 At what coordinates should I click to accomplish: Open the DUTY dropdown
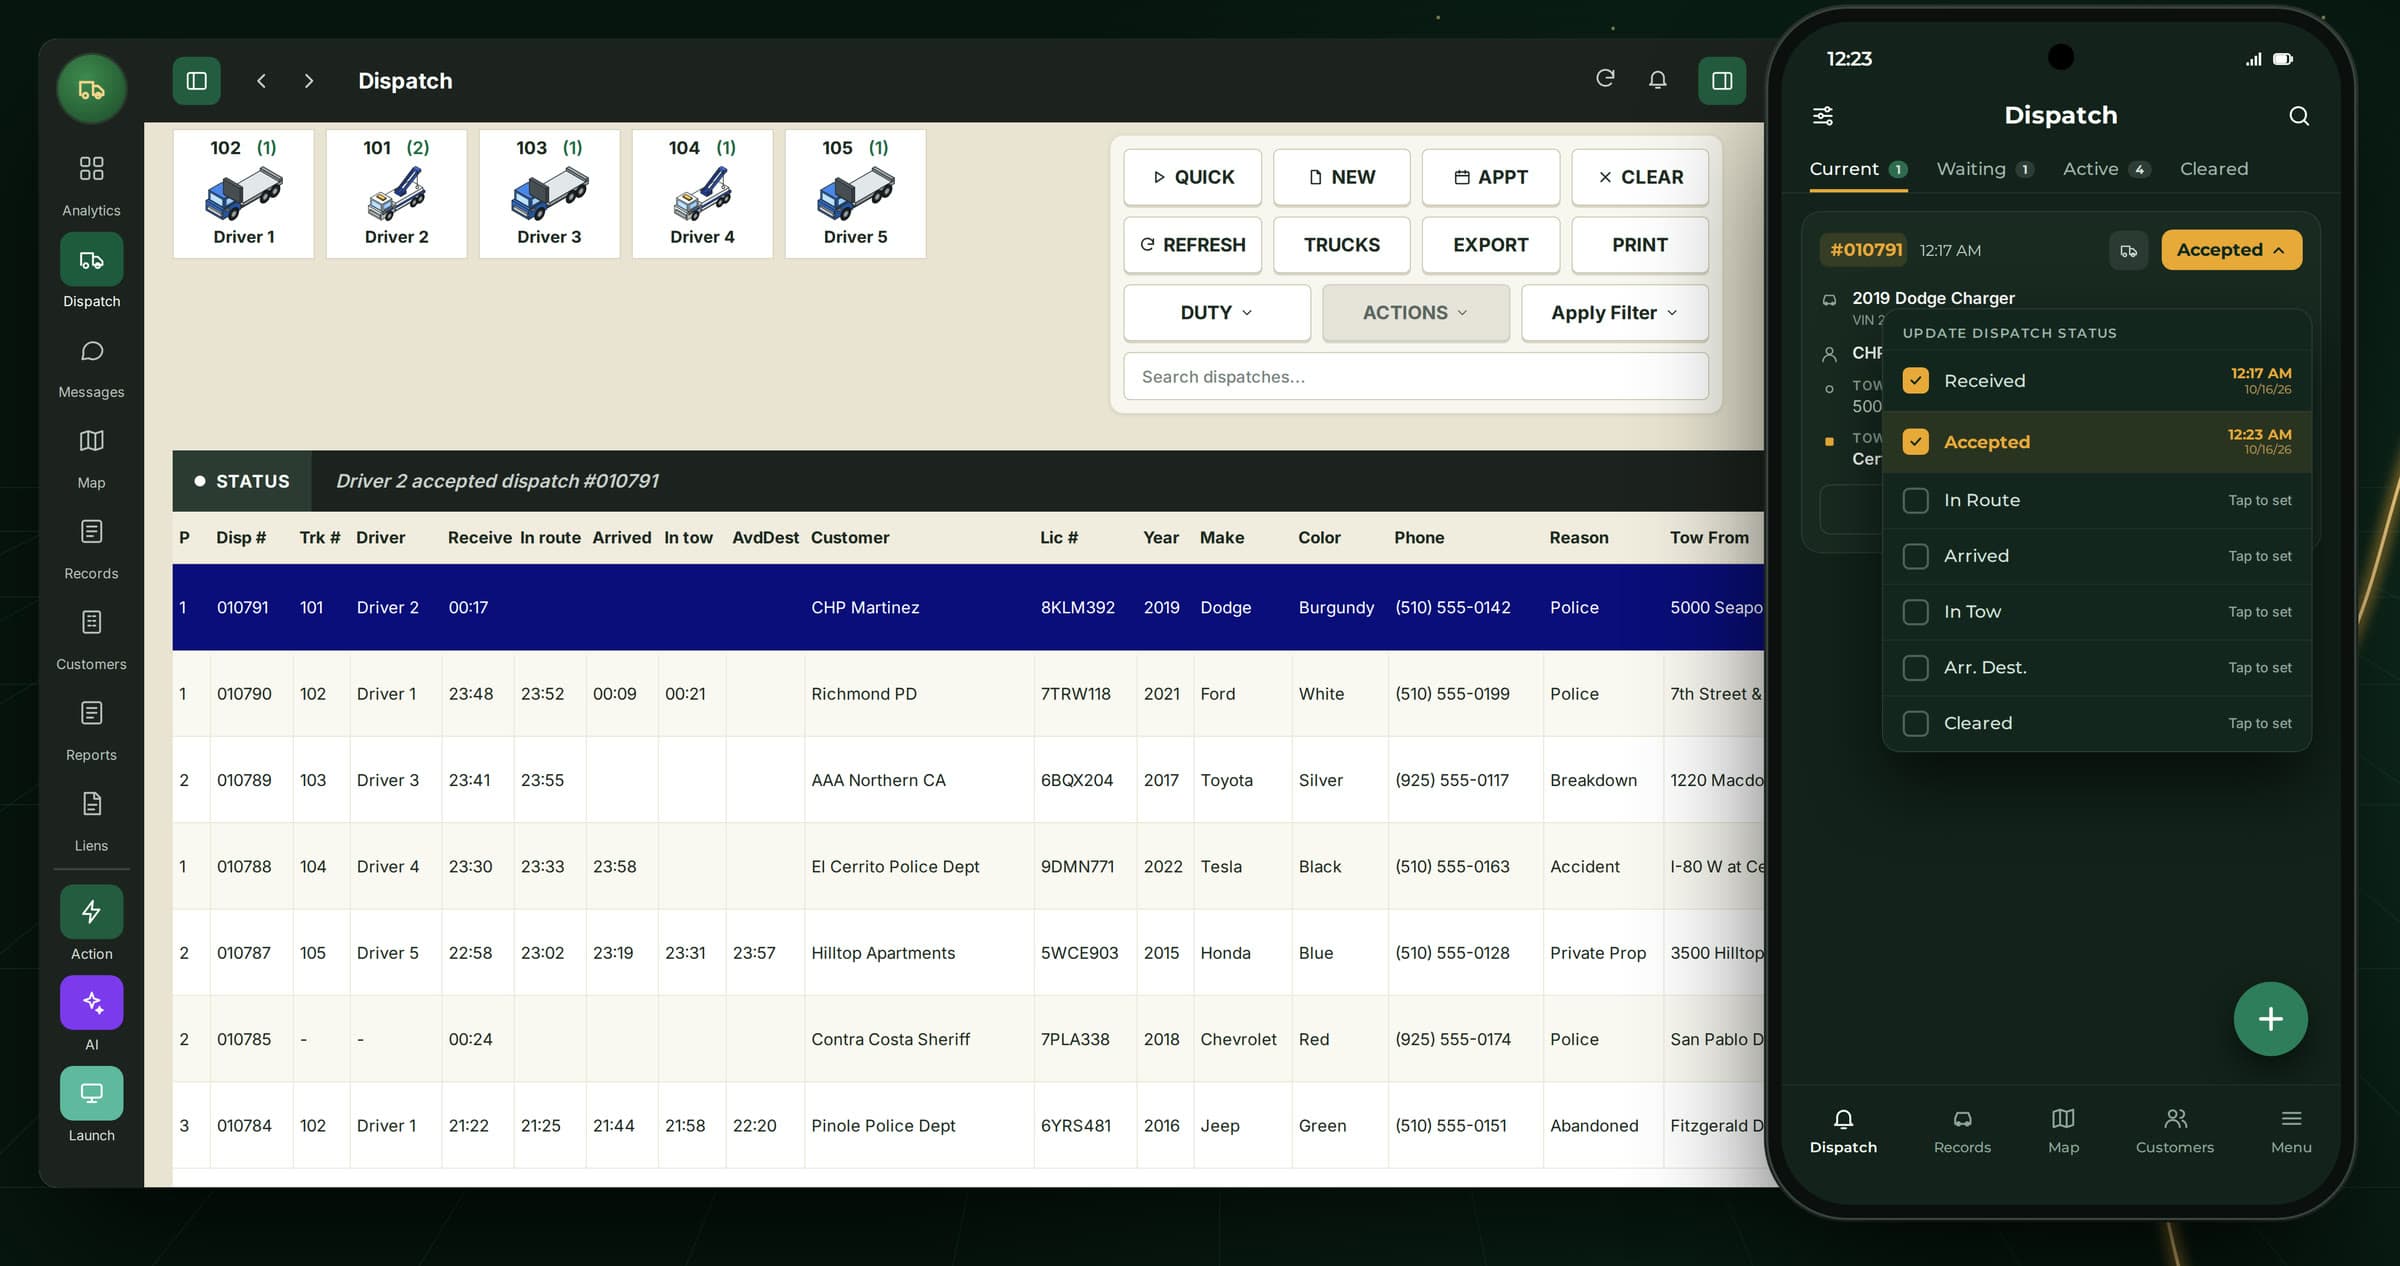coord(1217,313)
